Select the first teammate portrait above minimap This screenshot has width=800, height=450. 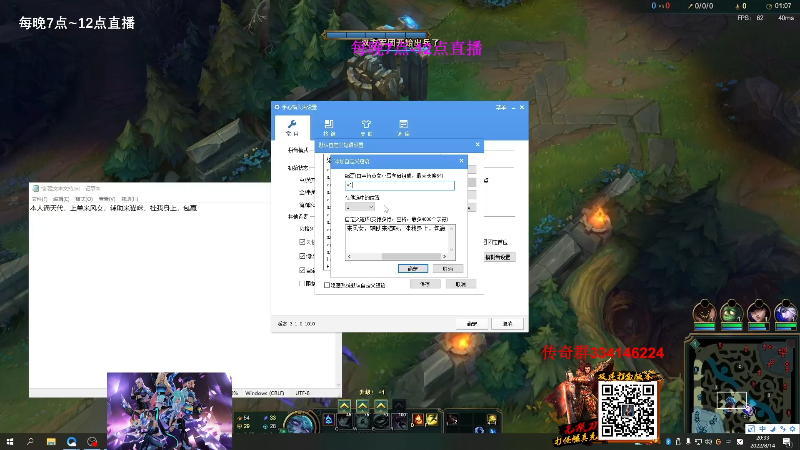(705, 312)
